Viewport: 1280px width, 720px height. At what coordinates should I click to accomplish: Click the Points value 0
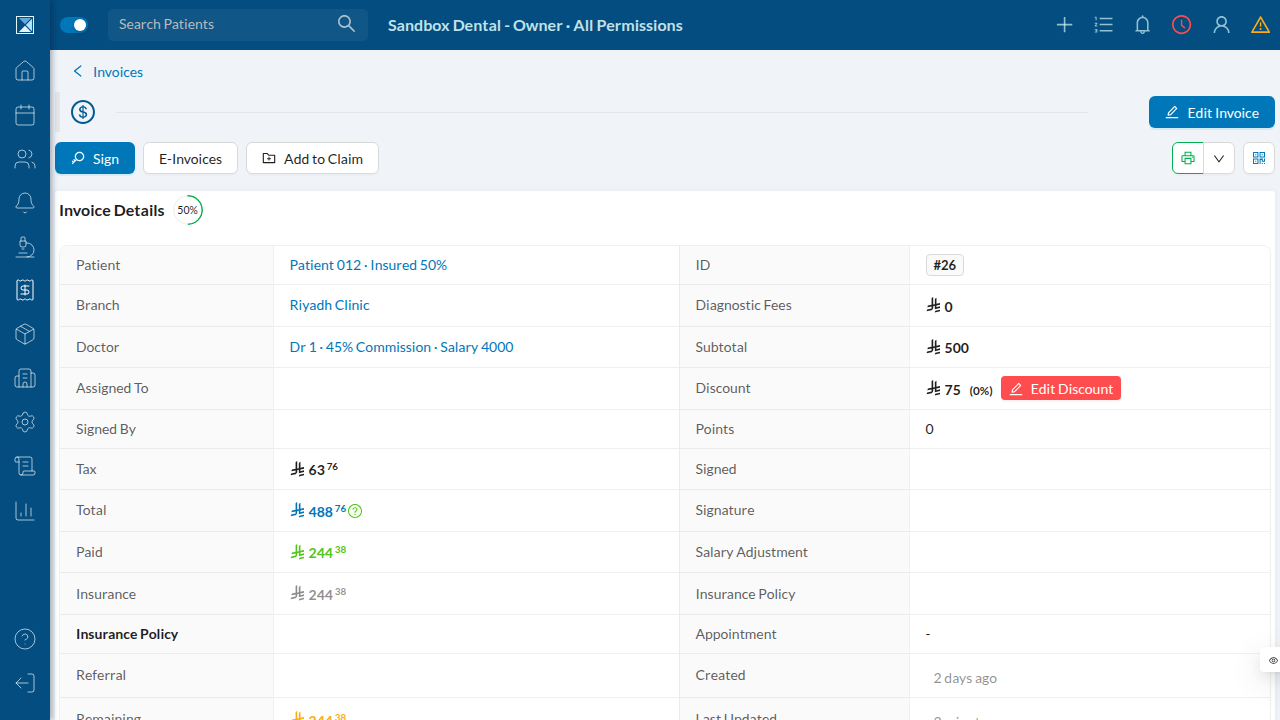tap(930, 429)
